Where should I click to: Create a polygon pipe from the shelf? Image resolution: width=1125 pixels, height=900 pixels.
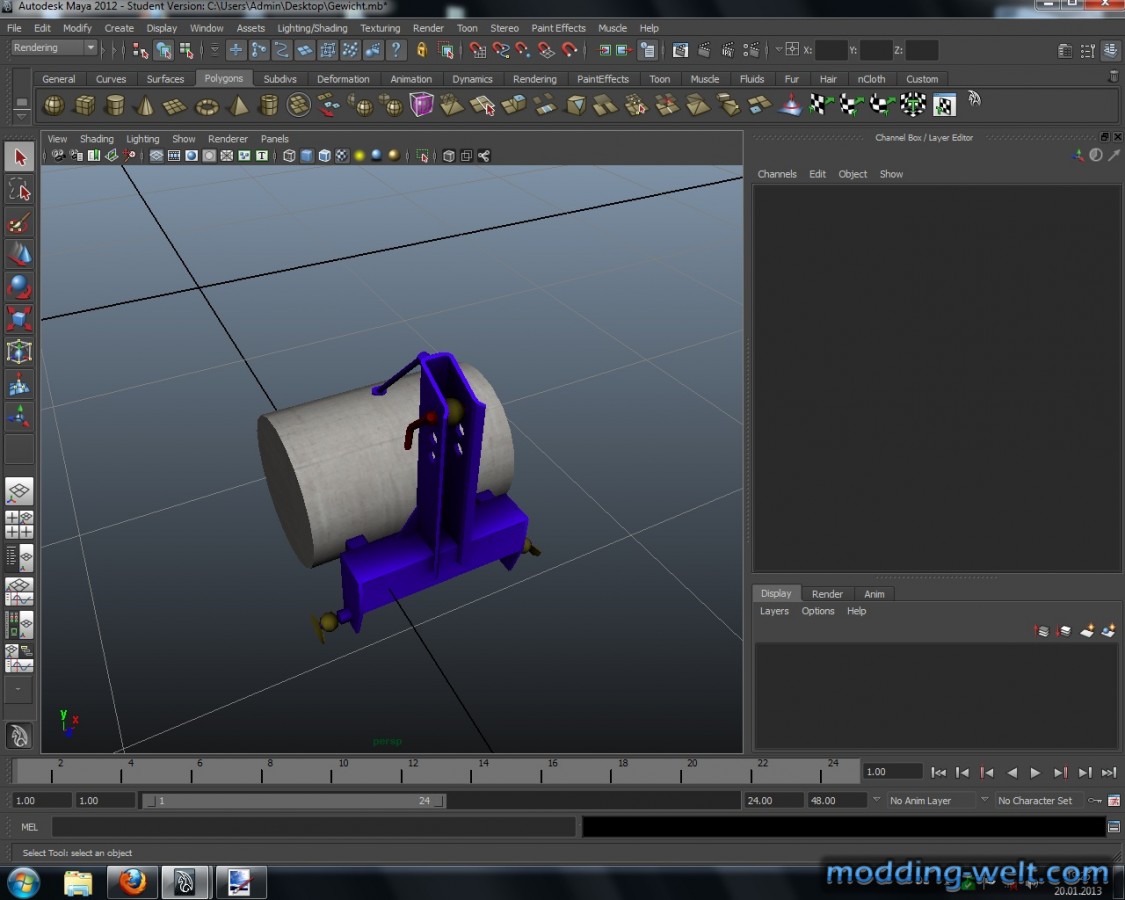(x=268, y=106)
